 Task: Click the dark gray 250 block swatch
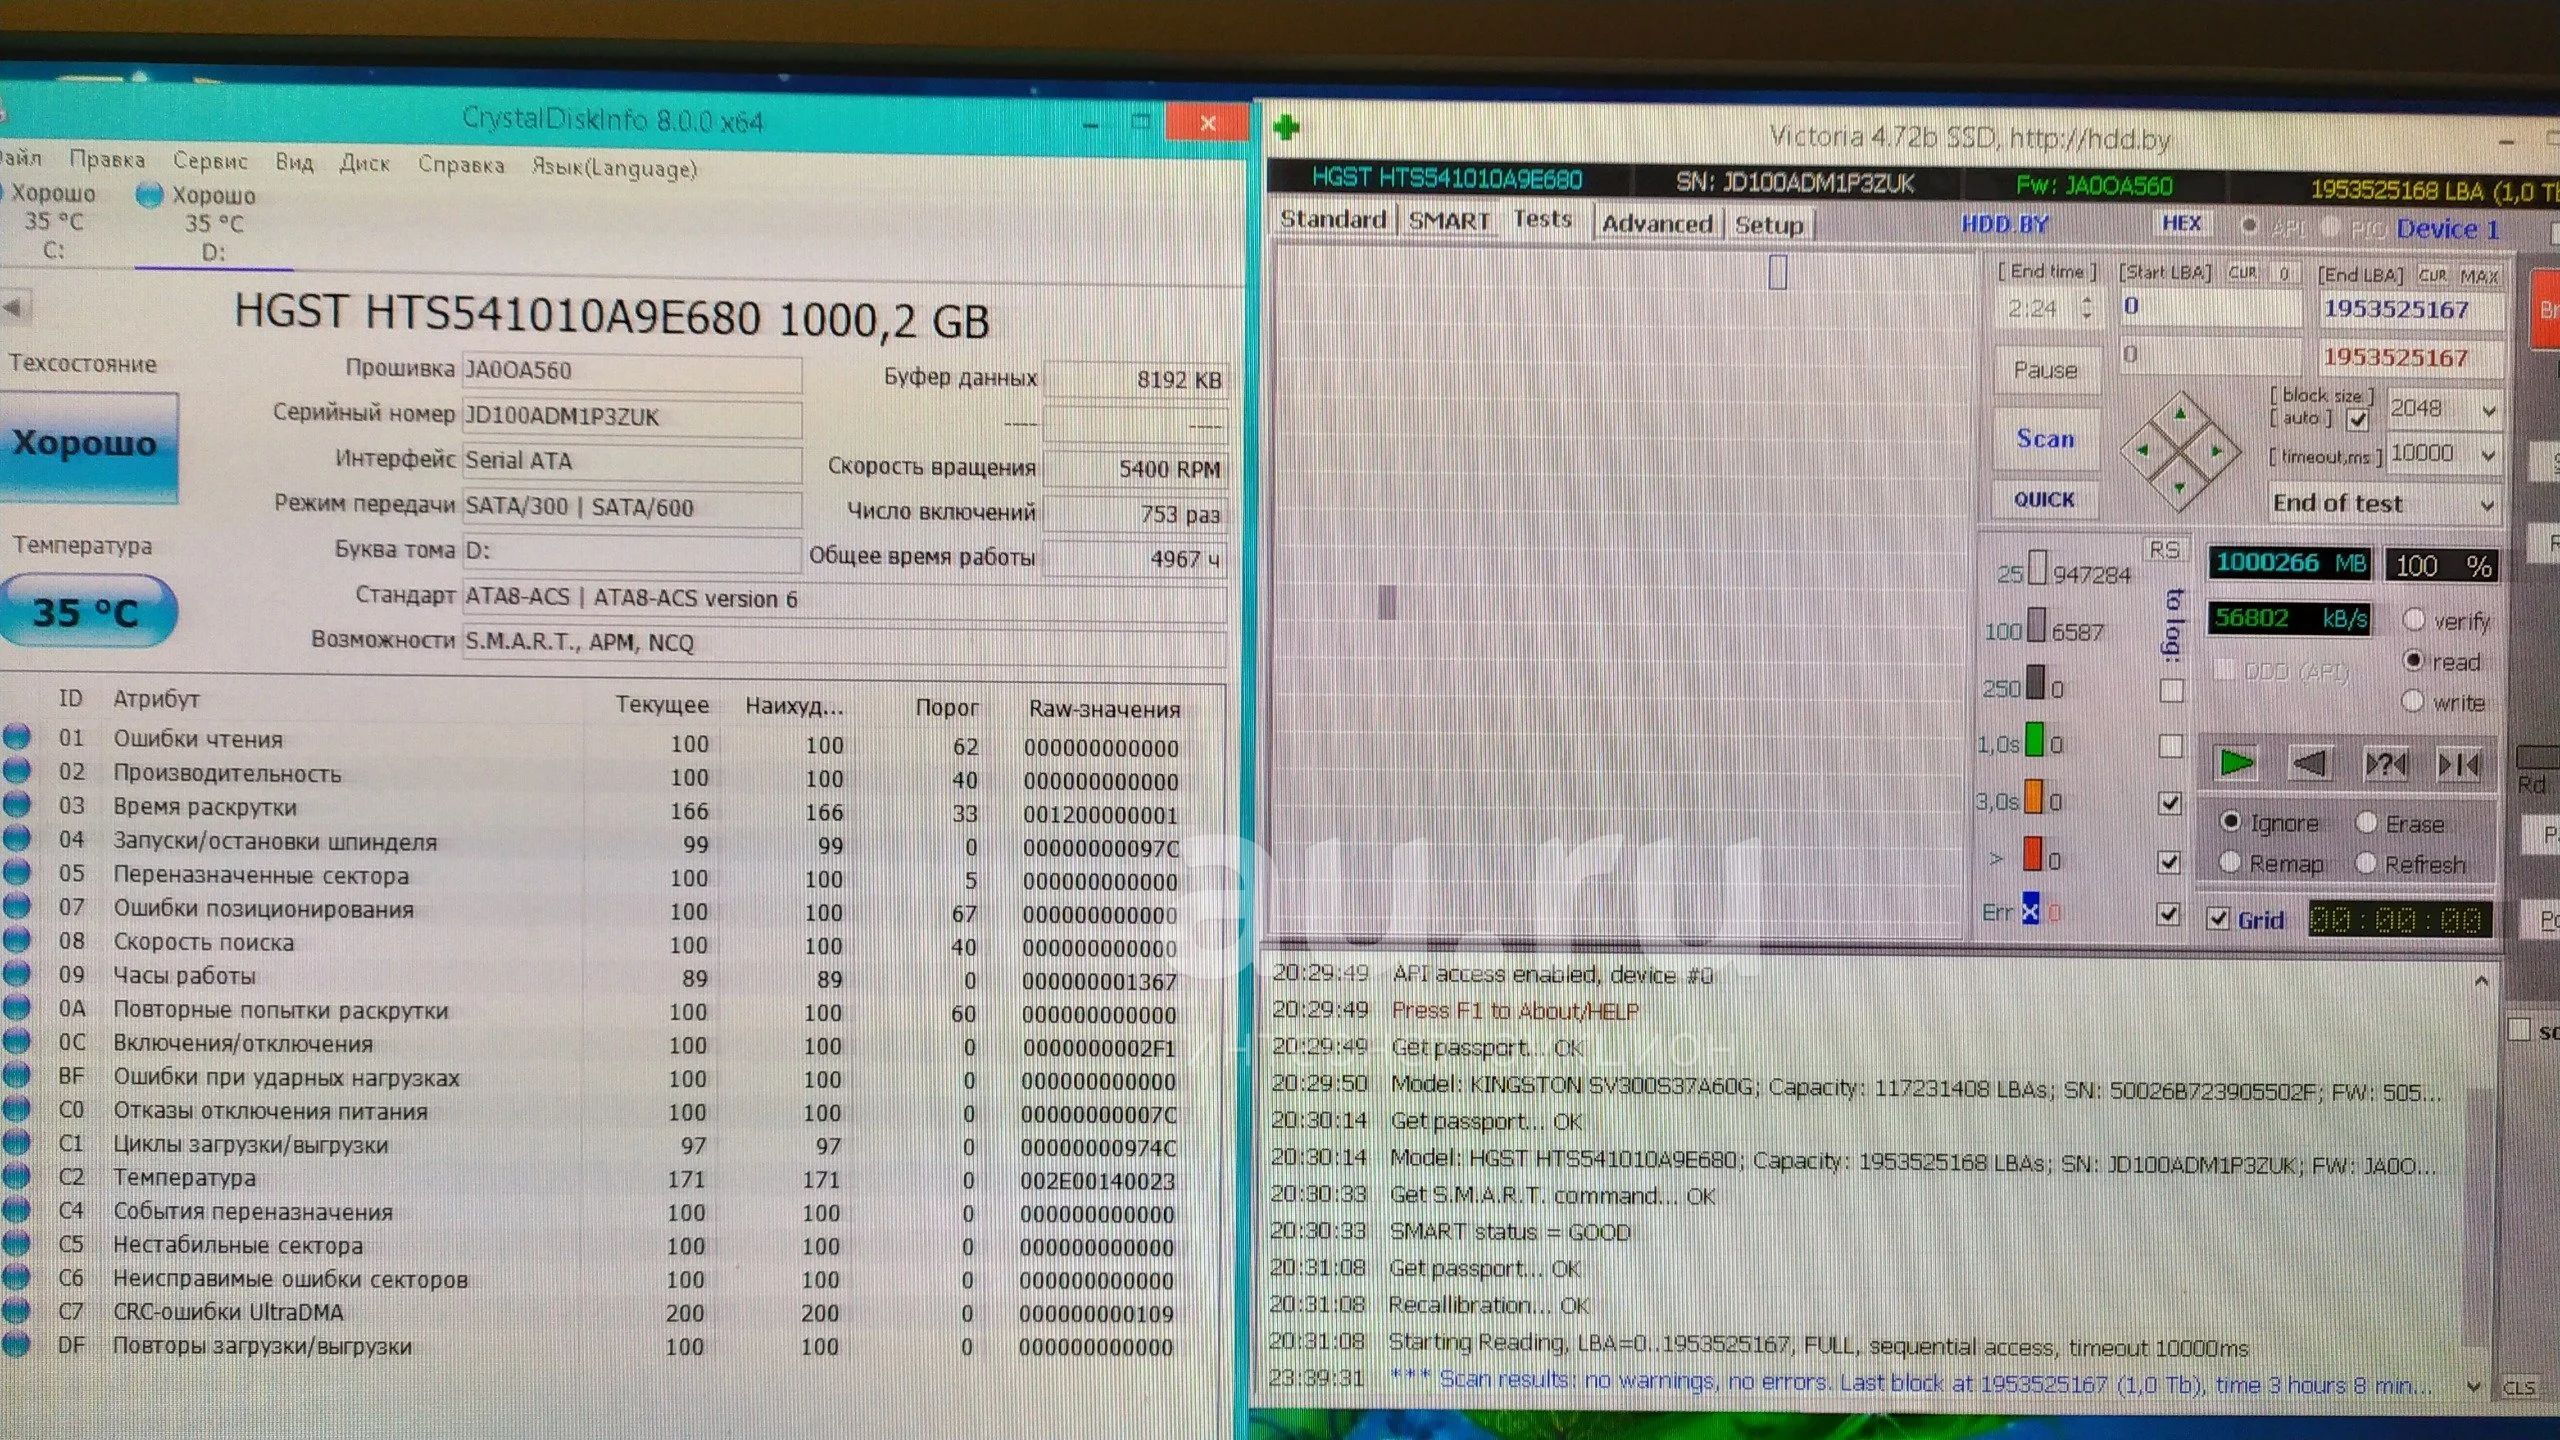2035,684
